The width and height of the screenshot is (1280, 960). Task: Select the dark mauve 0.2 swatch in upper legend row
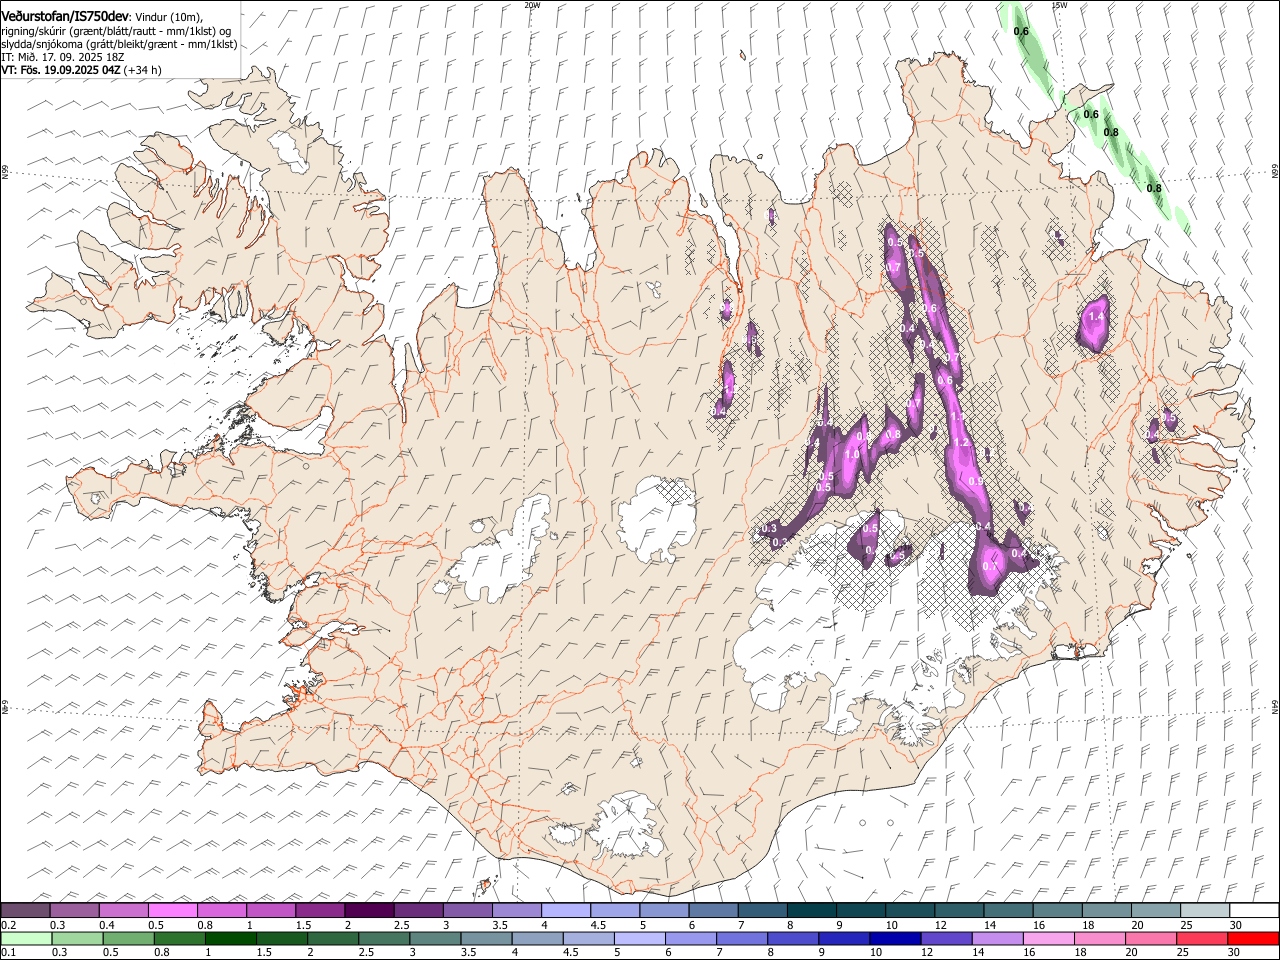tap(26, 911)
